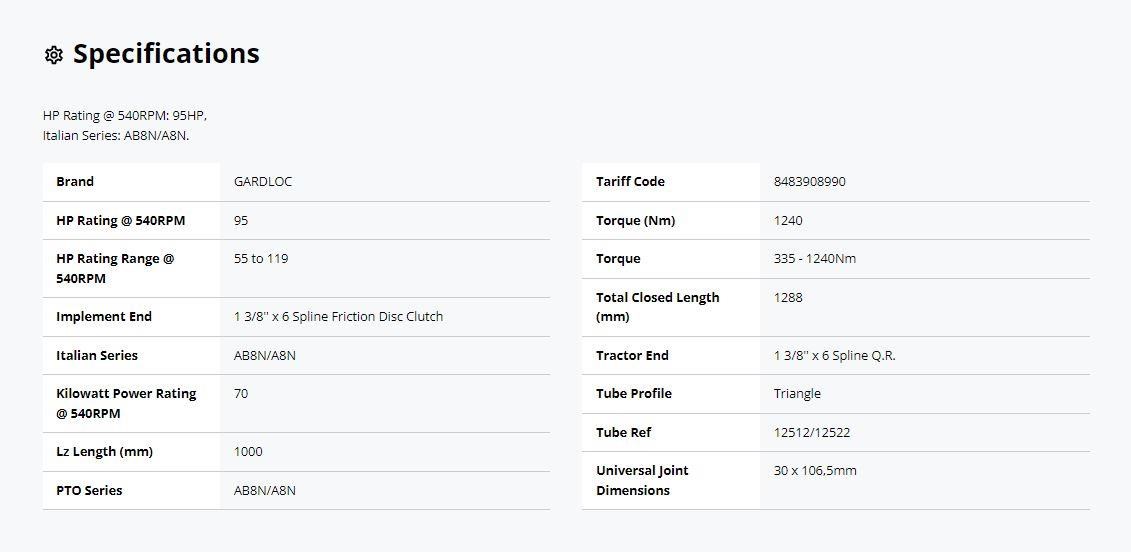Click the gear icon beside Specifications

click(x=53, y=55)
